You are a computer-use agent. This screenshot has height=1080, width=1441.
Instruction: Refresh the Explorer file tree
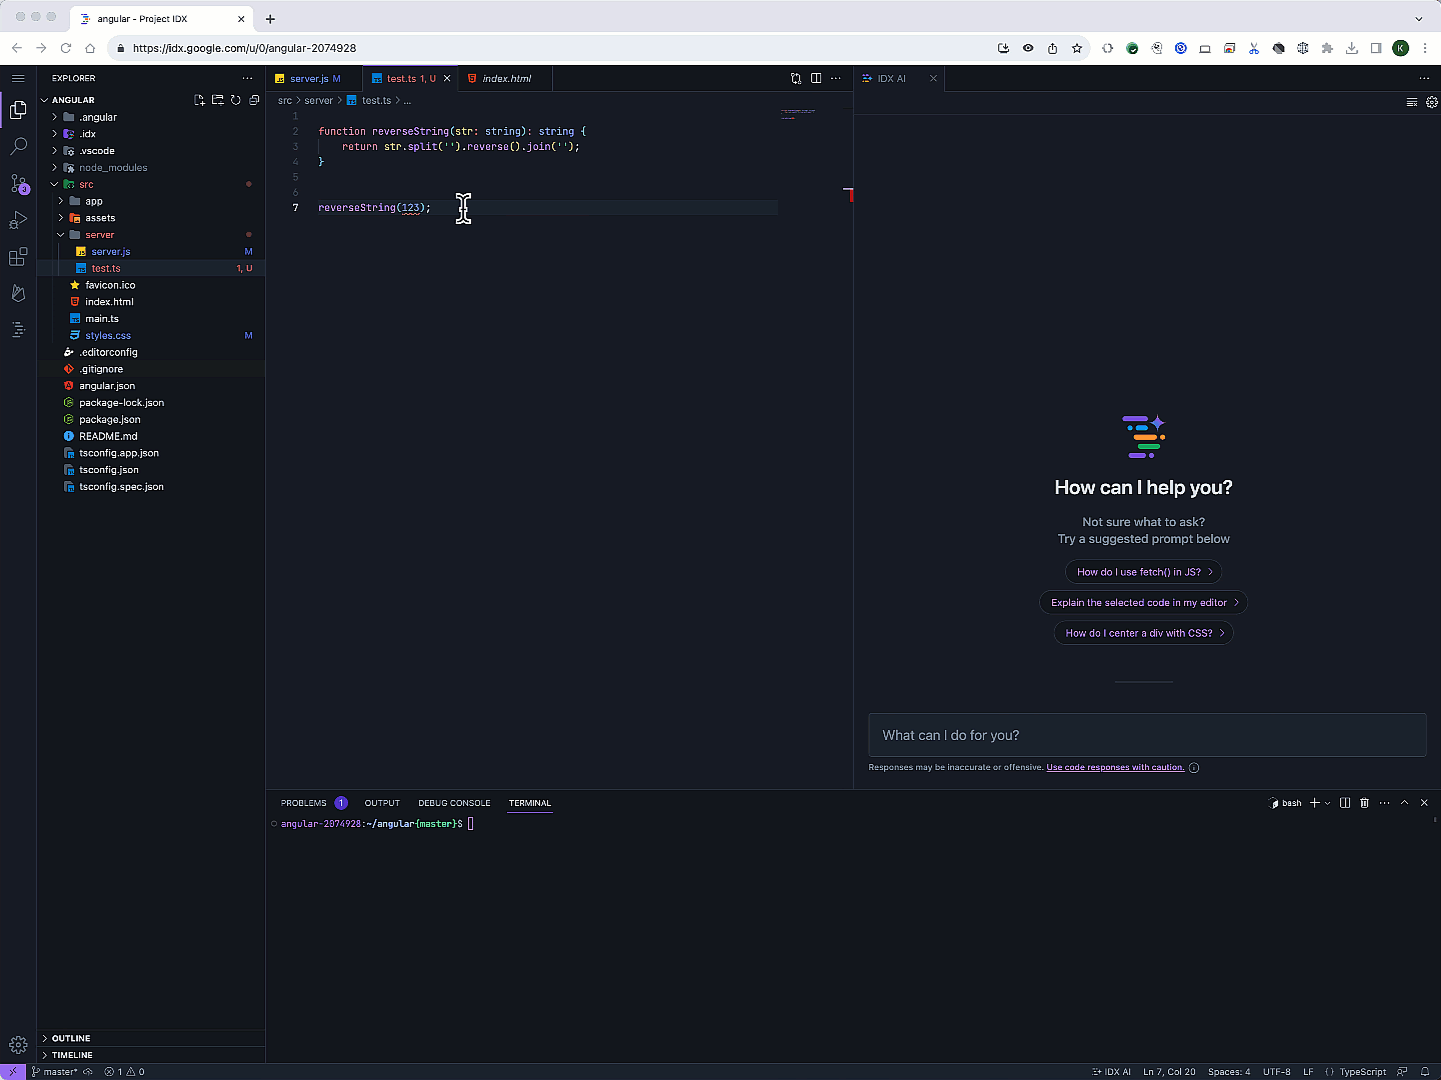click(x=236, y=100)
